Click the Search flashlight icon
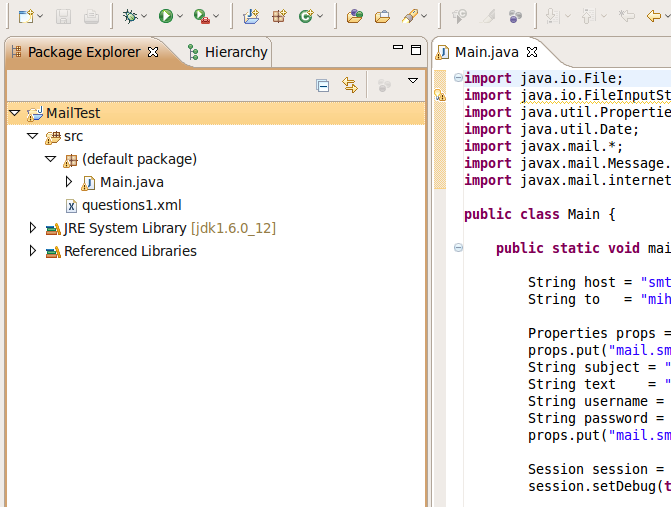Screen dimensions: 671x507 [x=410, y=16]
